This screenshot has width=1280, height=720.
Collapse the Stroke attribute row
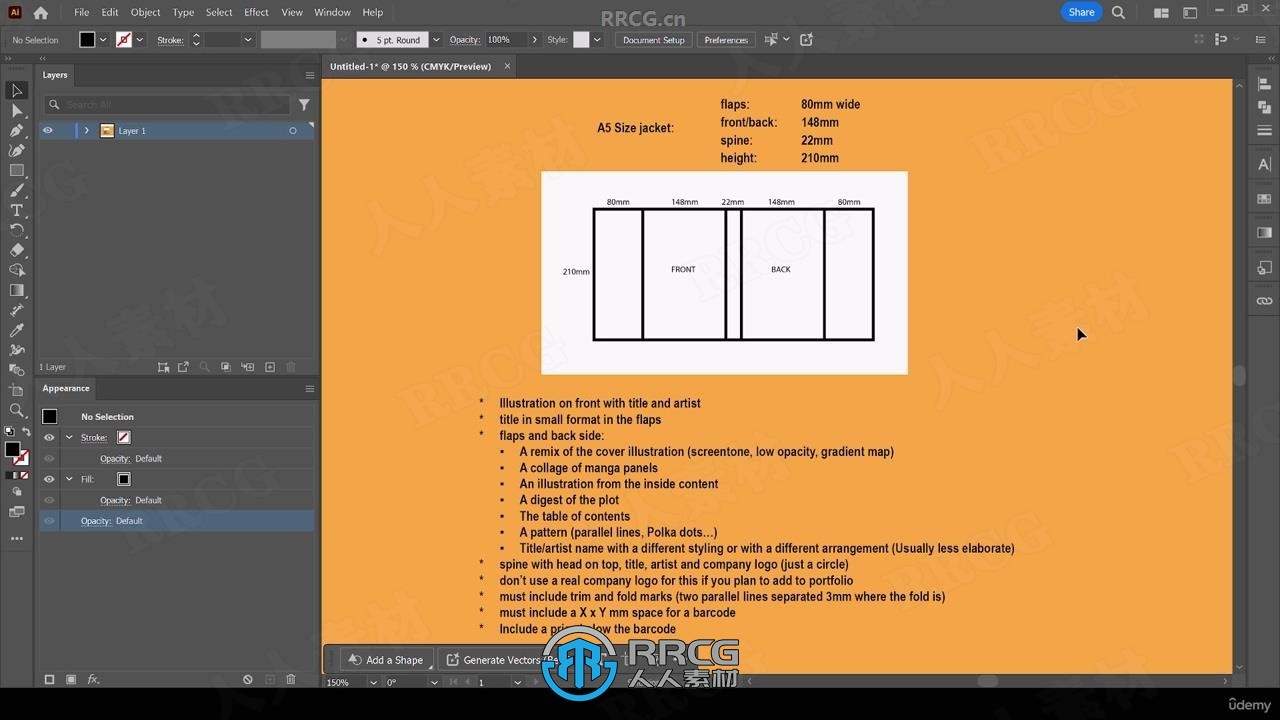(69, 437)
